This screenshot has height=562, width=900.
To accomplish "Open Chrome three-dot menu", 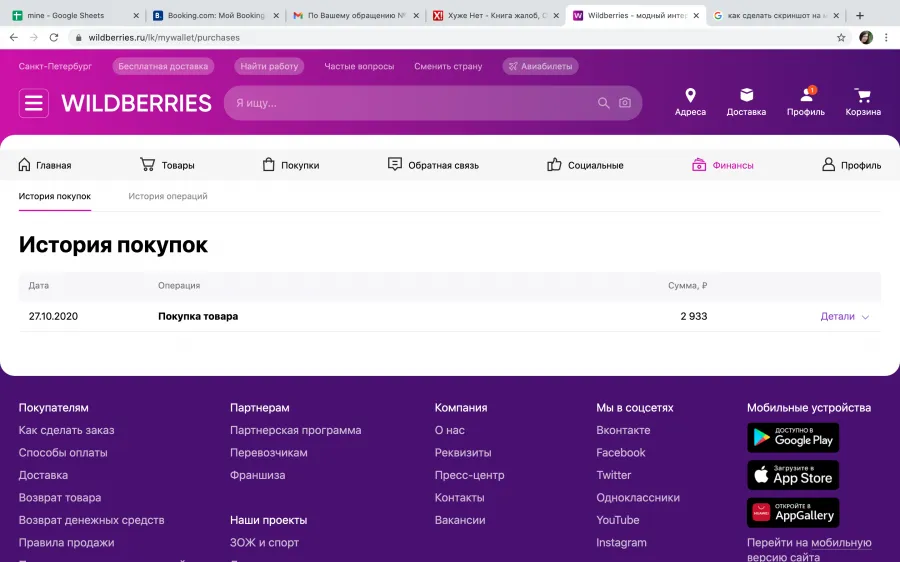I will pos(886,37).
